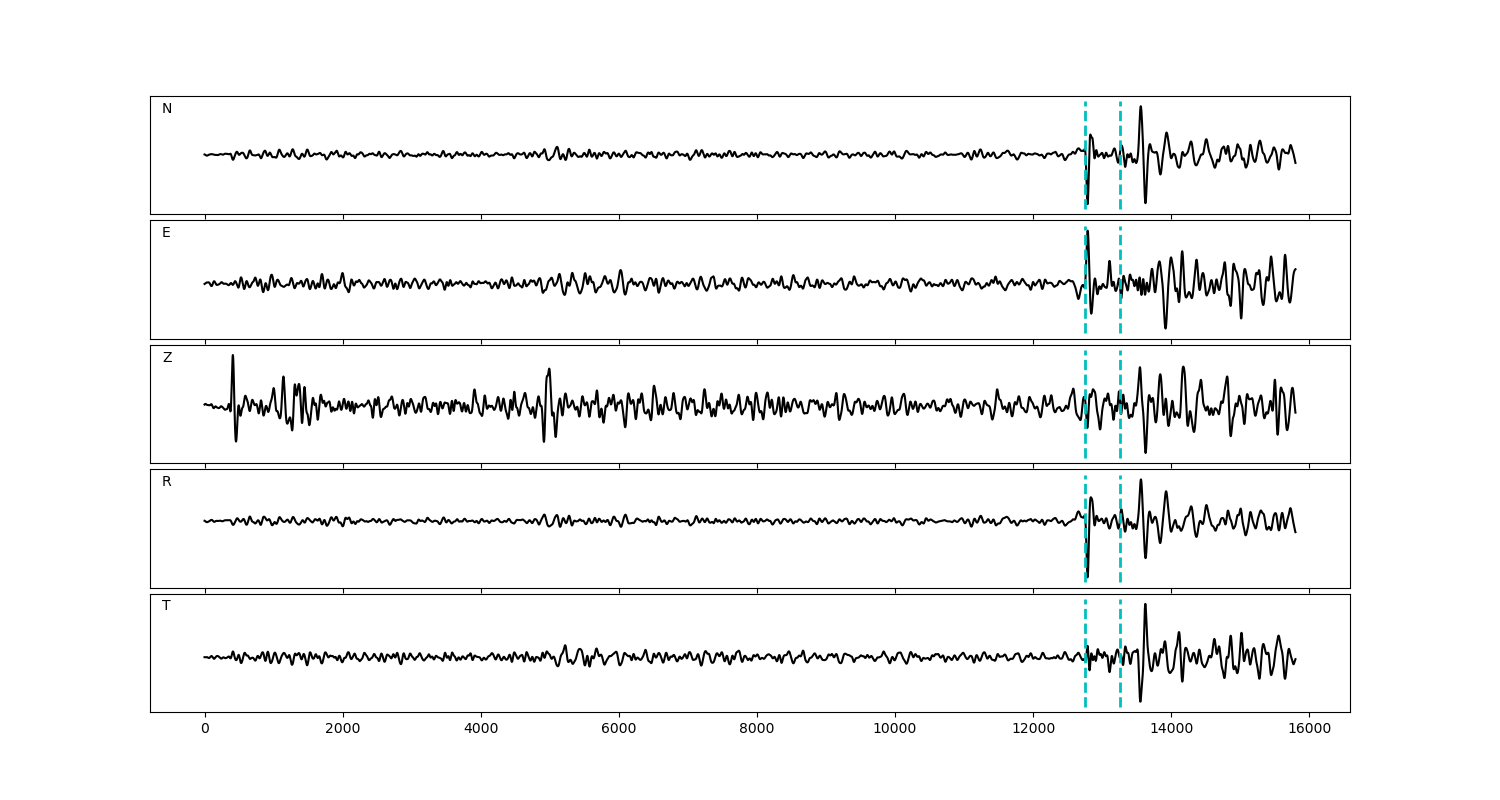This screenshot has height=800, width=1500.
Task: Click the tall initial spike in Z trace
Action: tap(233, 358)
